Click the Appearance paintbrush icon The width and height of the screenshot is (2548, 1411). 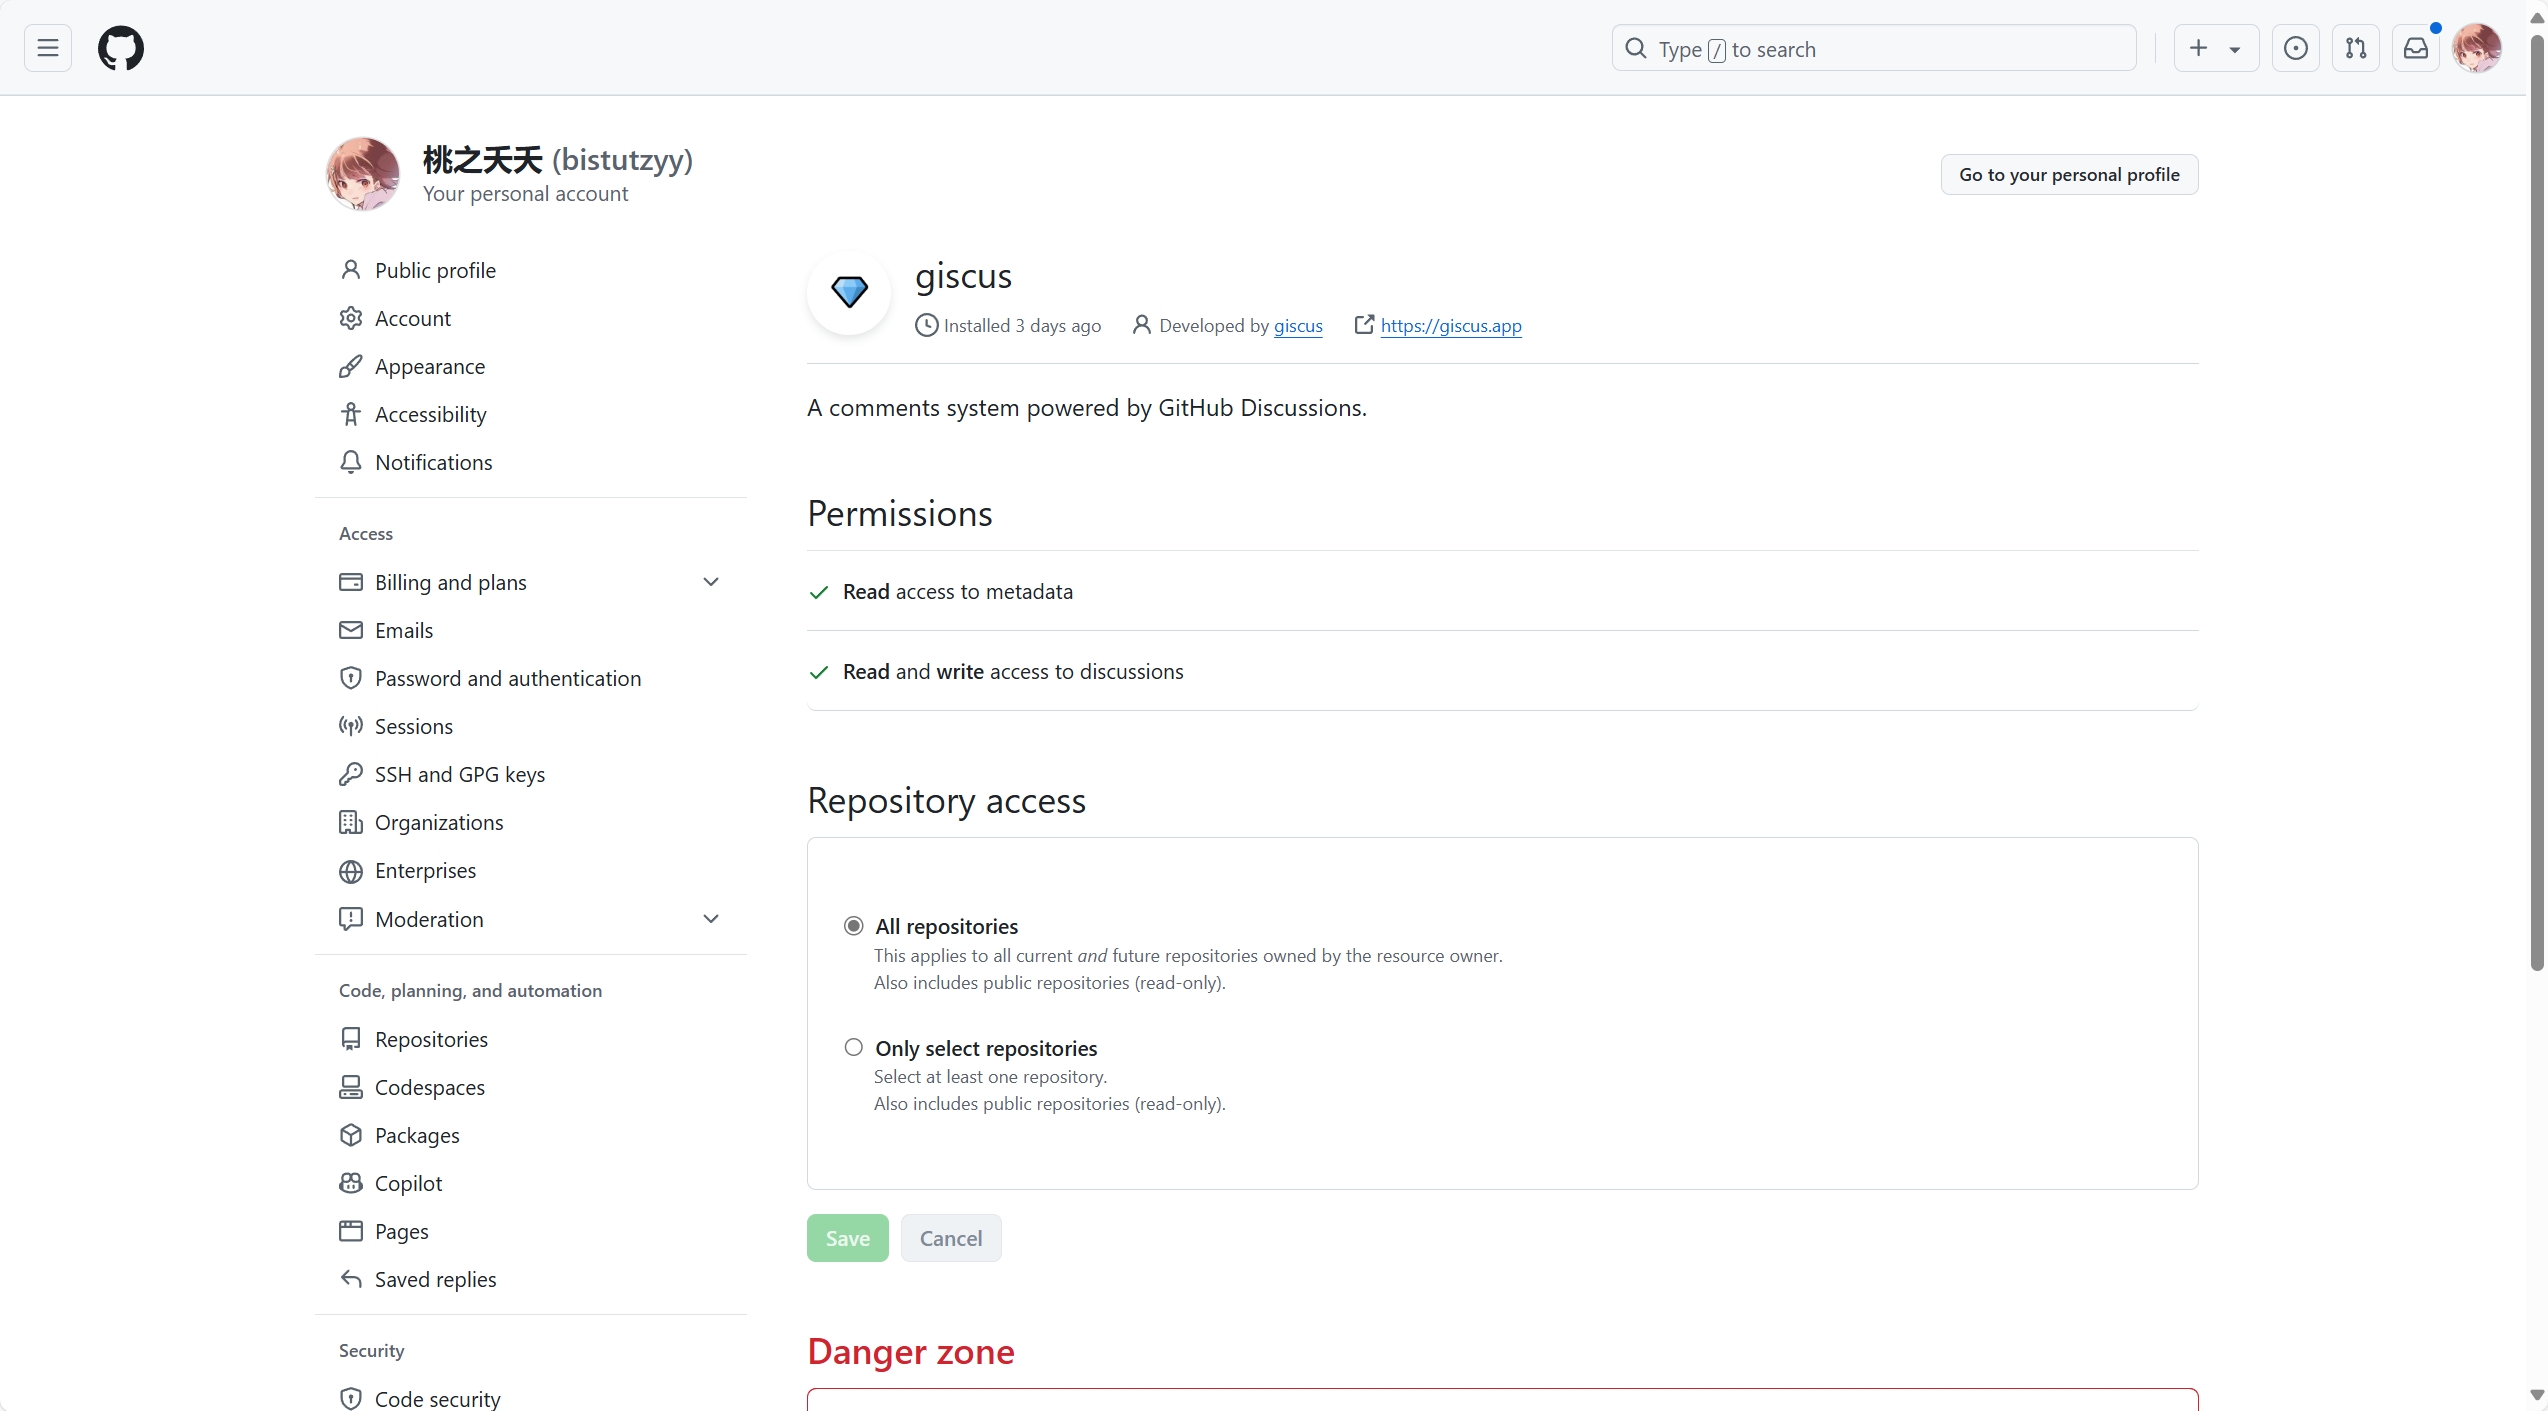pyautogui.click(x=351, y=366)
